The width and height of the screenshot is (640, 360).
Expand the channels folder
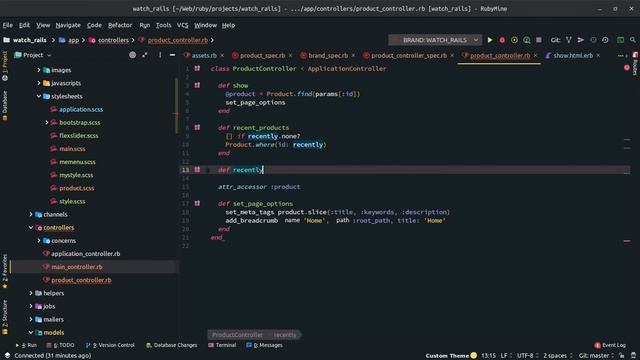coord(31,214)
